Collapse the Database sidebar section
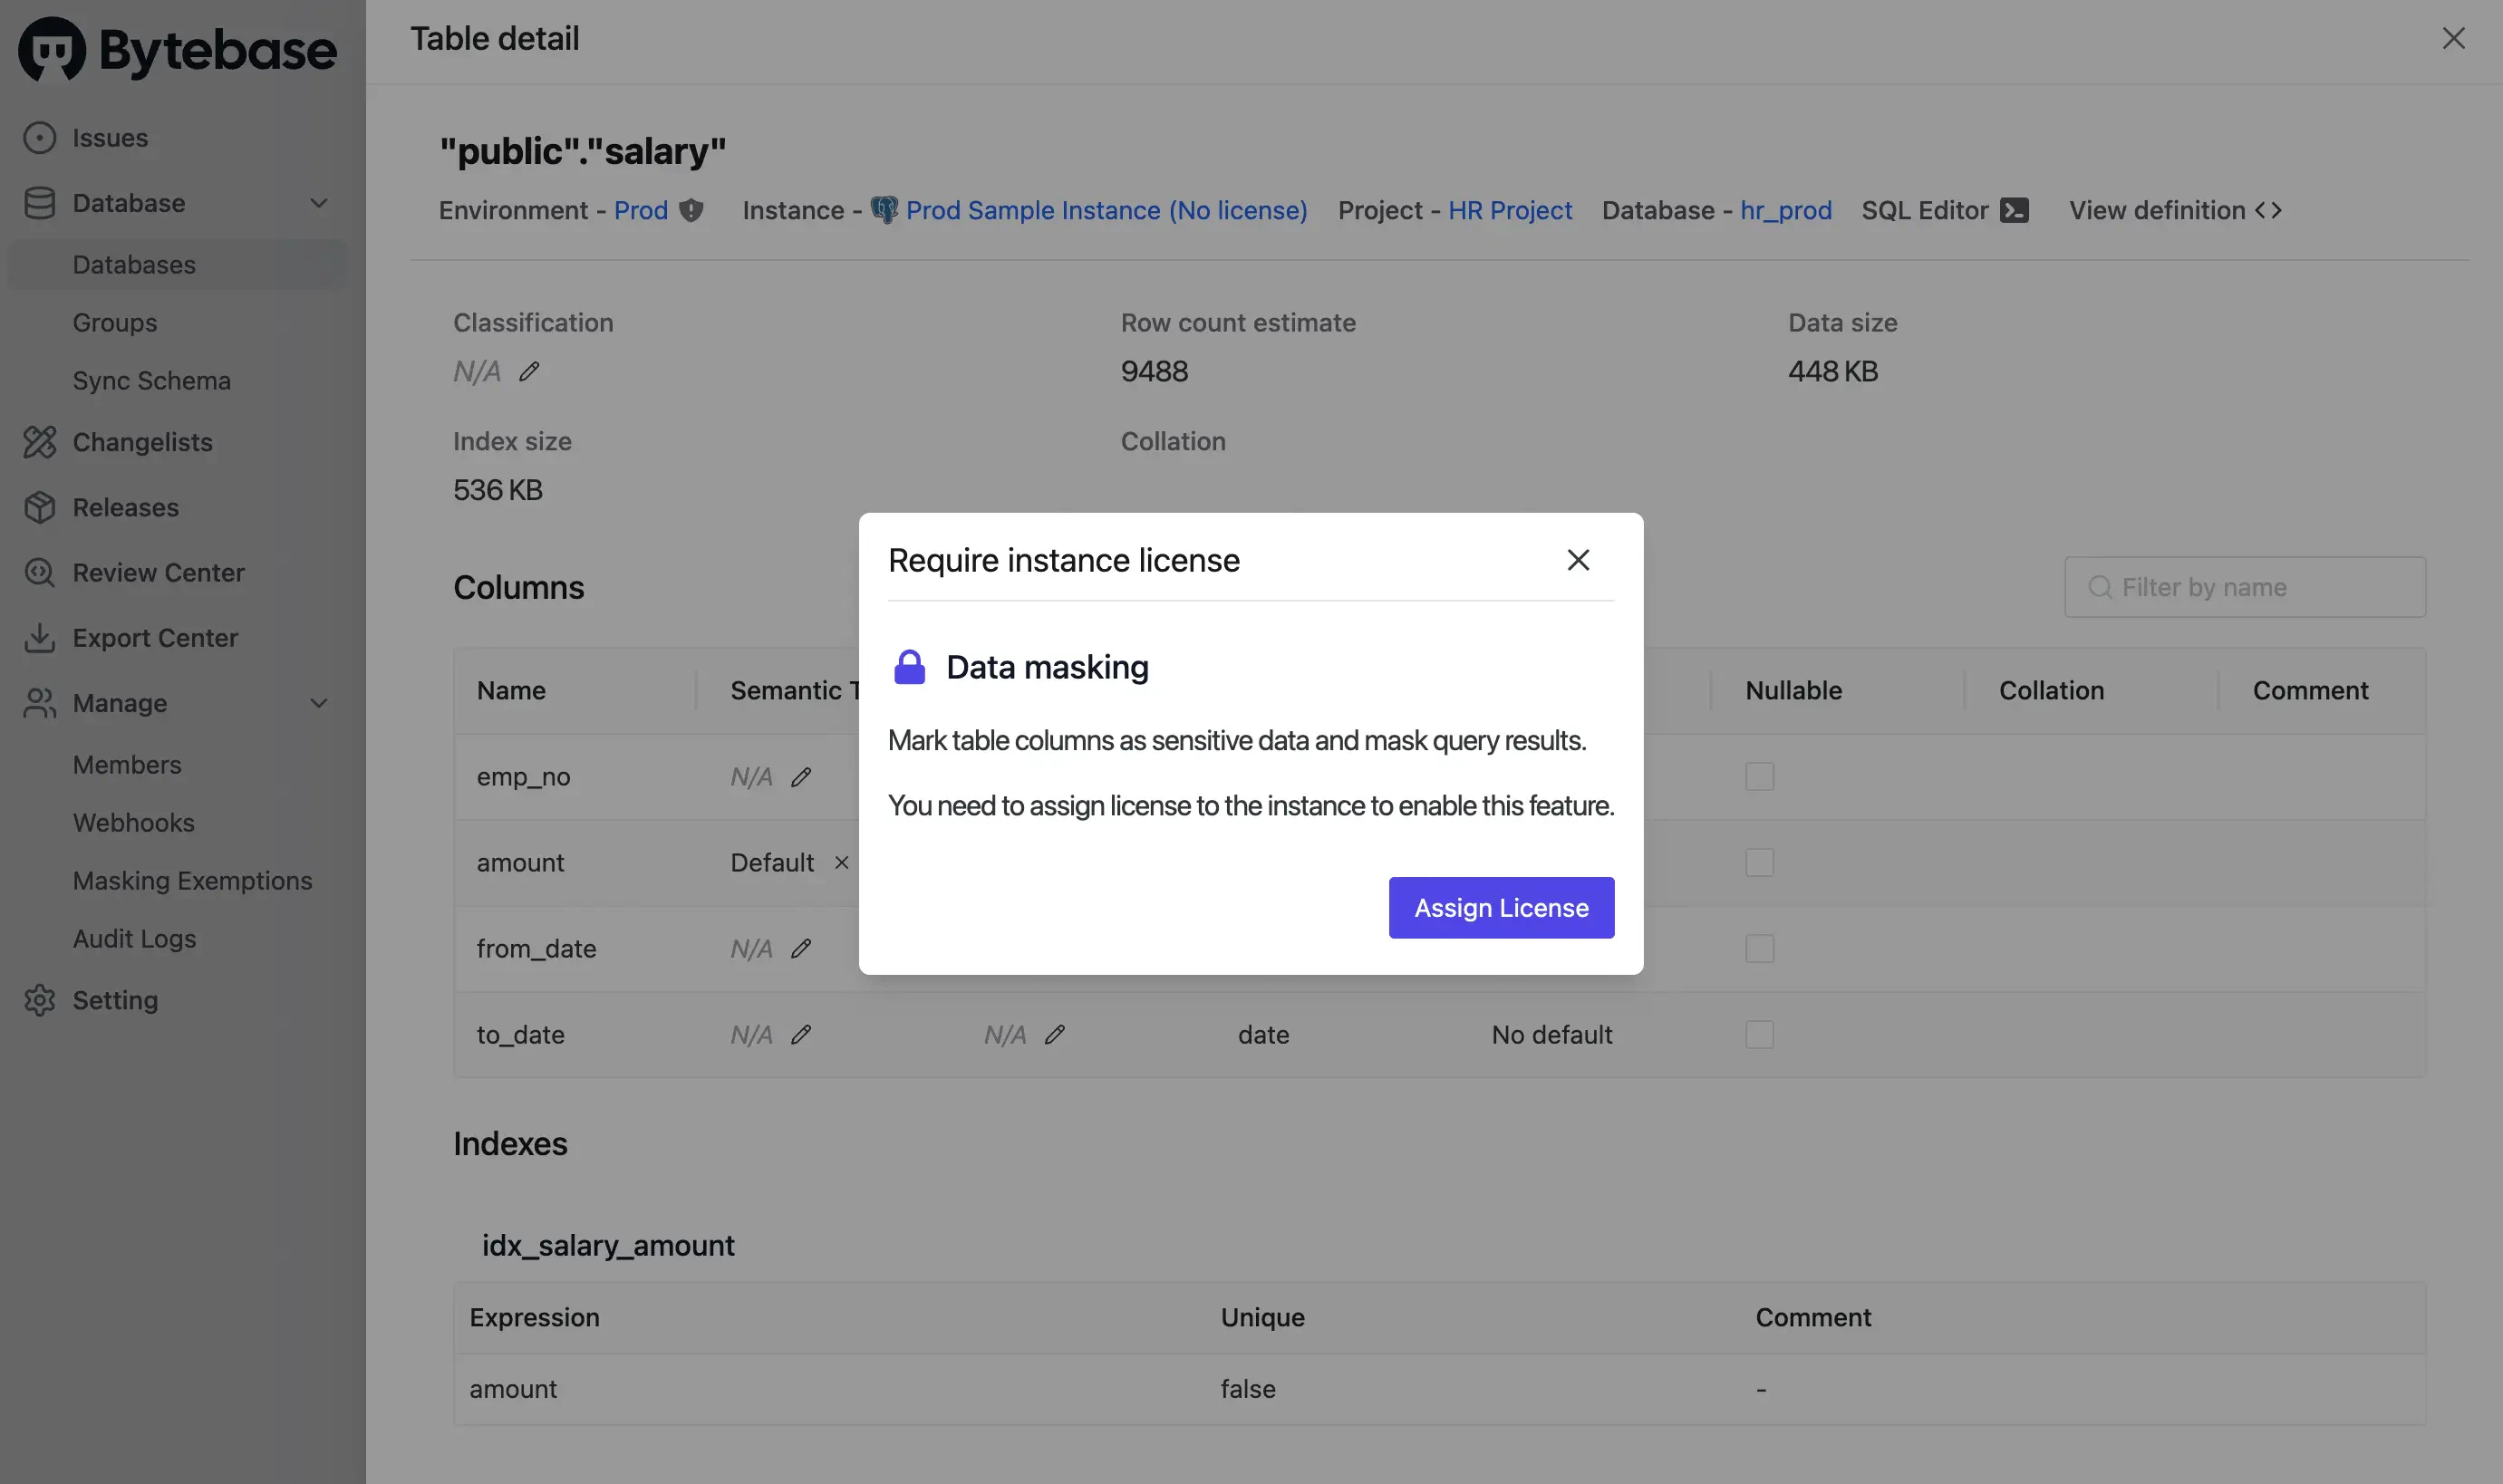The image size is (2503, 1484). tap(318, 203)
